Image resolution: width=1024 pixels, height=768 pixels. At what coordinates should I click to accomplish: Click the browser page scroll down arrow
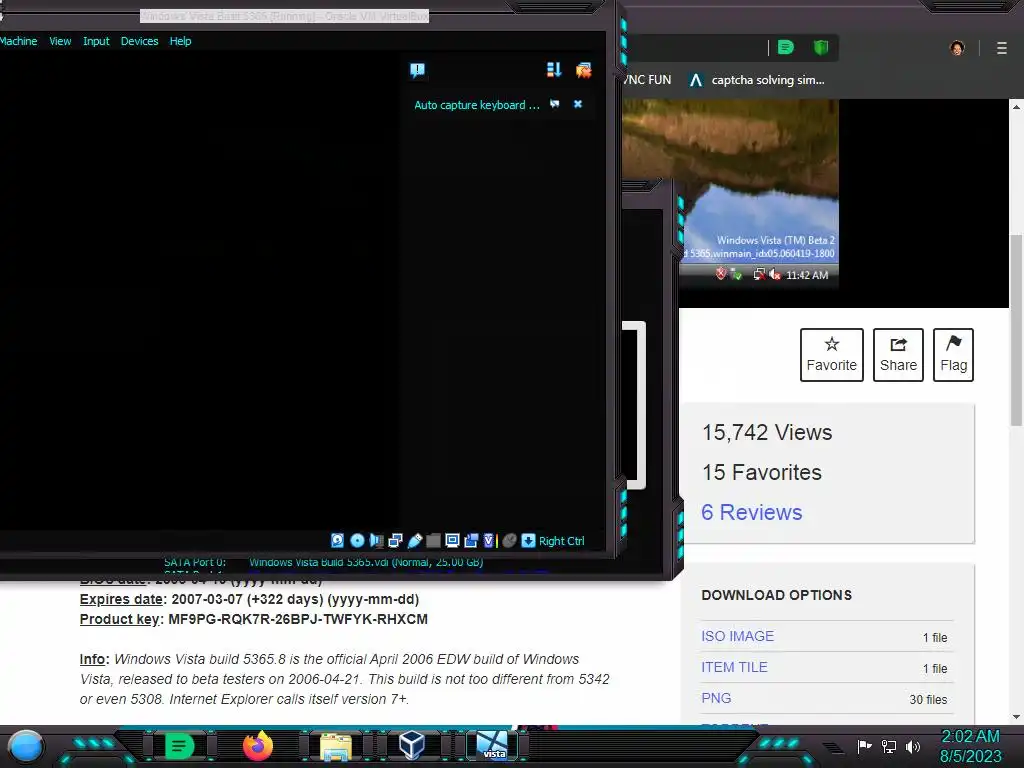coord(1016,716)
